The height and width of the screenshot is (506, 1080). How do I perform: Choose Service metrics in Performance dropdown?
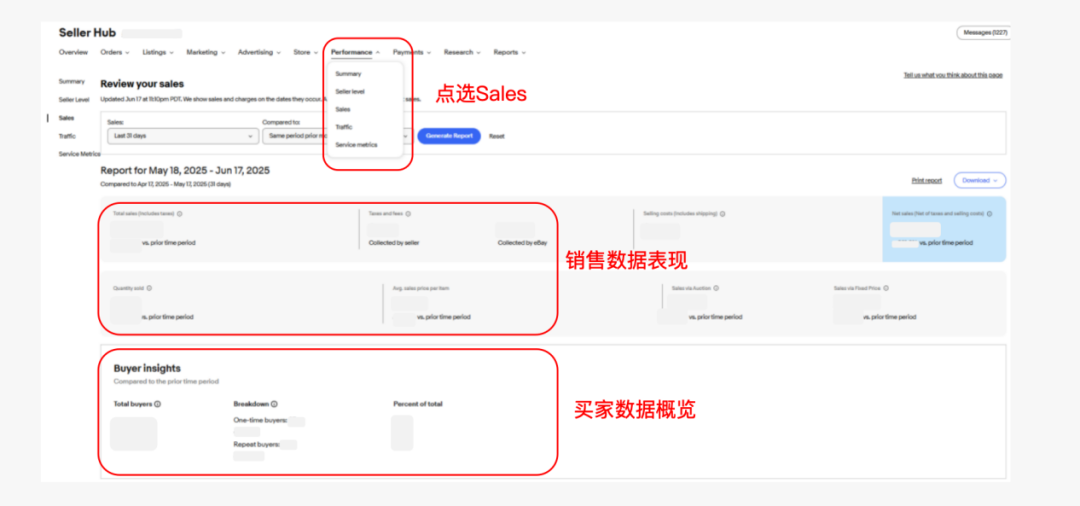pyautogui.click(x=356, y=145)
